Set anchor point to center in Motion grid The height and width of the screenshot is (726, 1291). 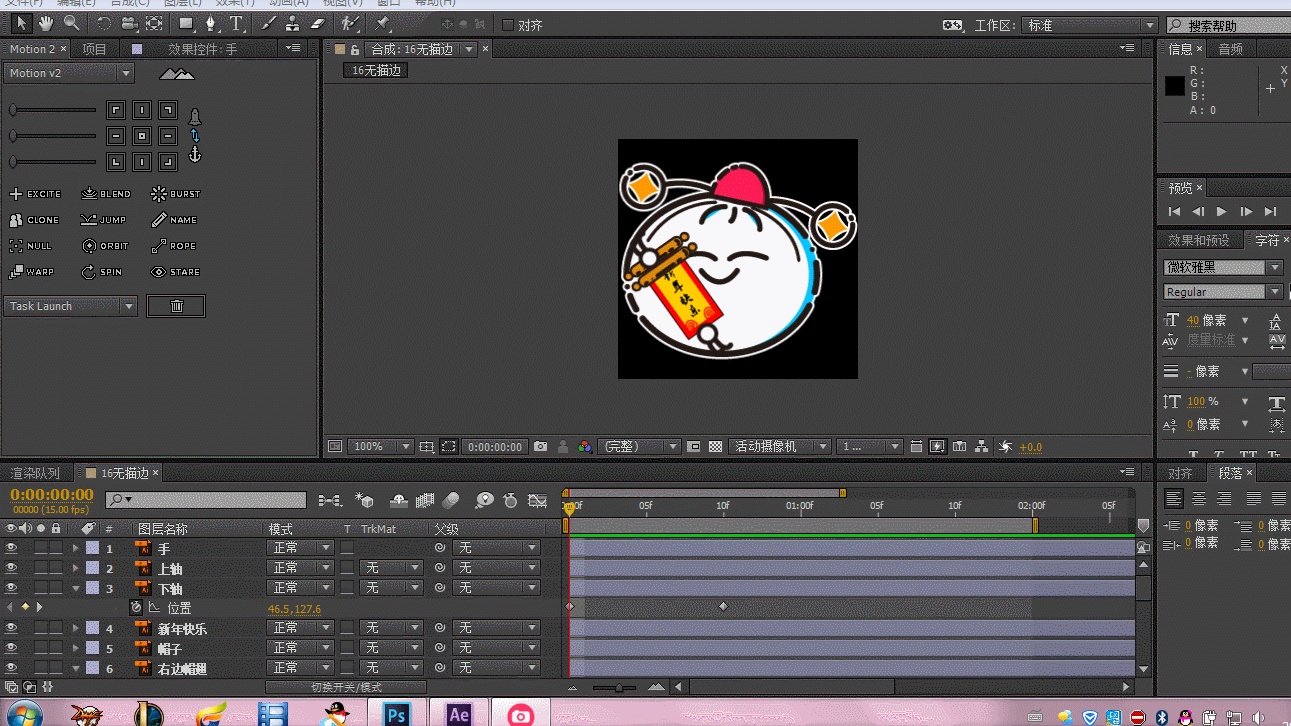[x=142, y=135]
